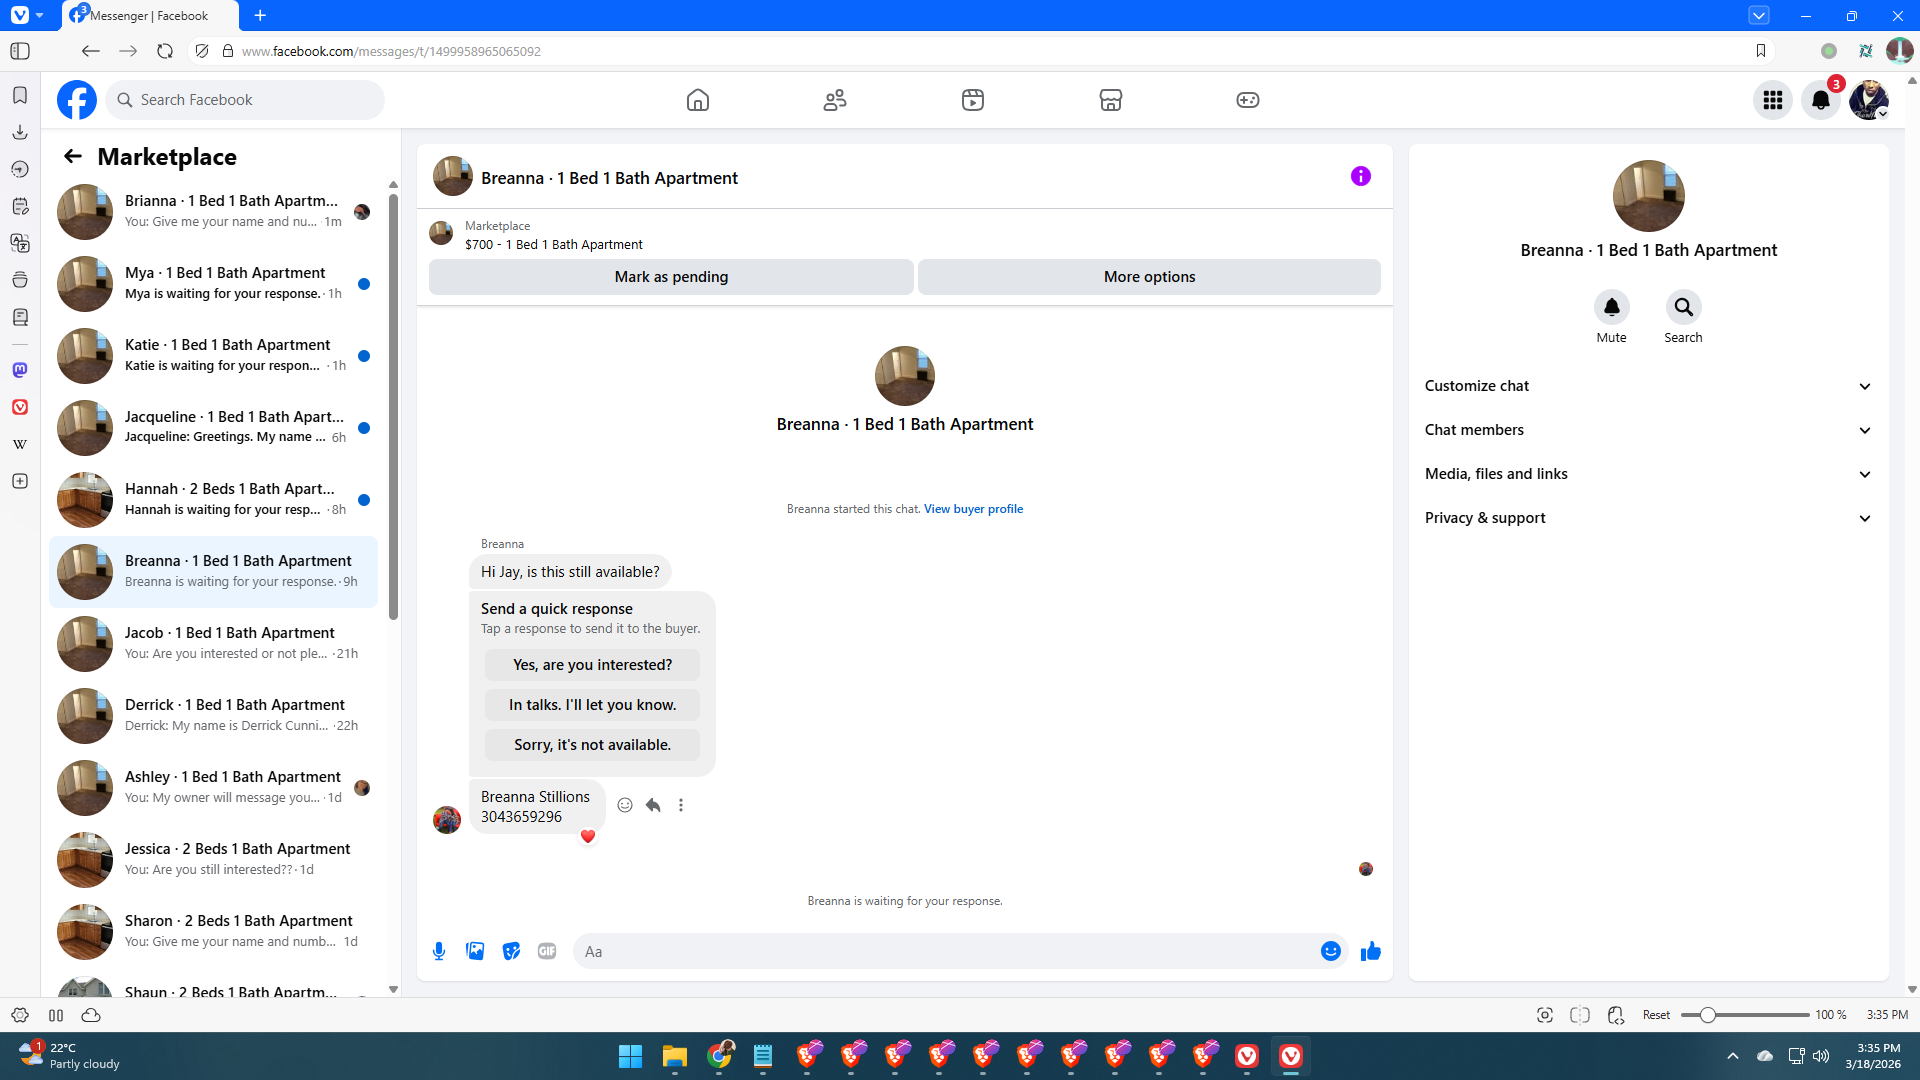Toggle the browser side panel
The height and width of the screenshot is (1080, 1920).
pyautogui.click(x=20, y=51)
